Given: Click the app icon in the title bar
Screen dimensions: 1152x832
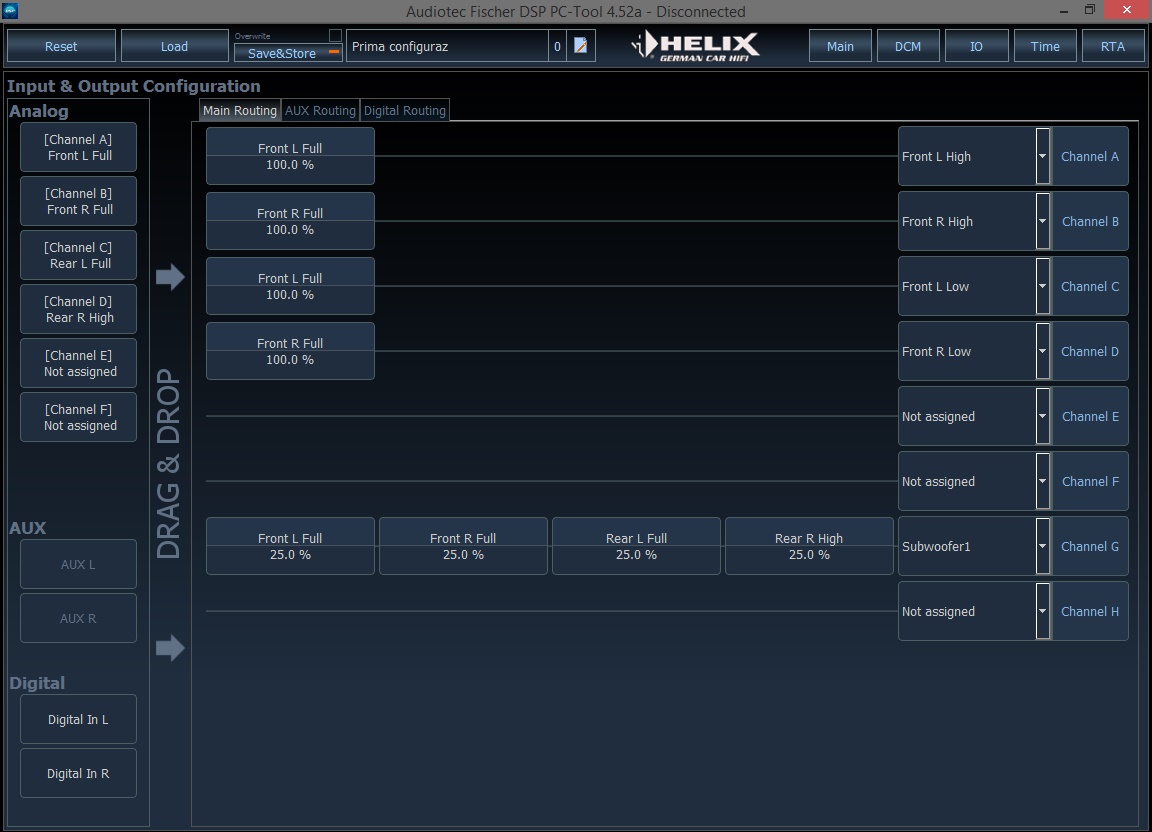Looking at the screenshot, I should 10,10.
